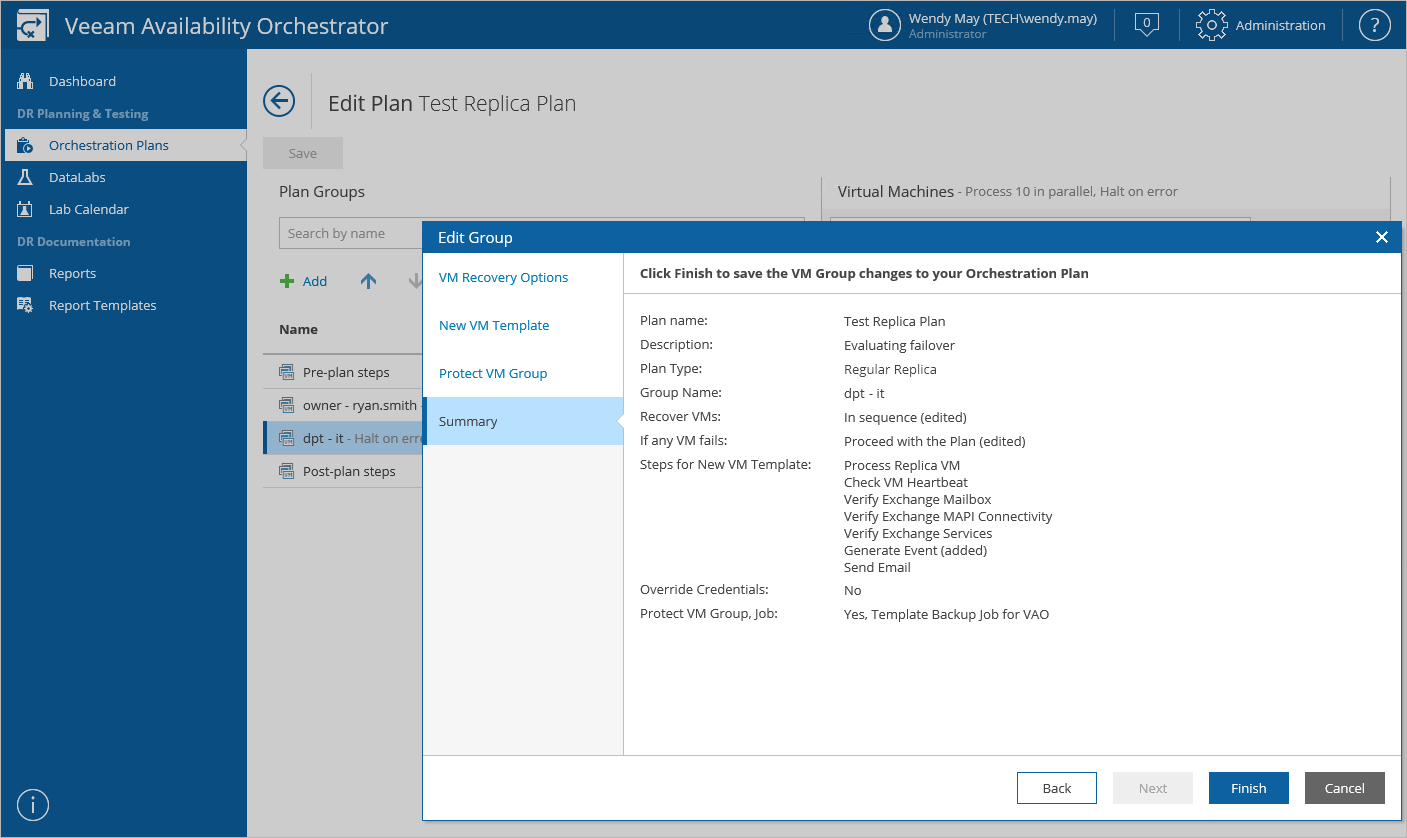Open DataLabs flask icon
This screenshot has width=1407, height=838.
26,177
